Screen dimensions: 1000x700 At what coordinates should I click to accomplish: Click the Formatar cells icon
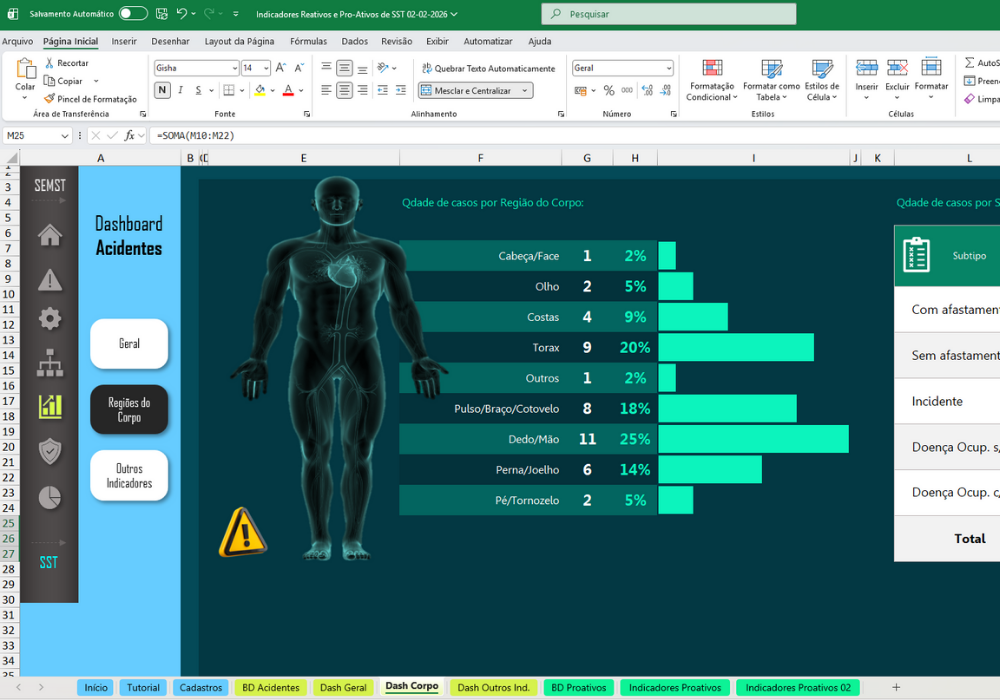(x=931, y=68)
